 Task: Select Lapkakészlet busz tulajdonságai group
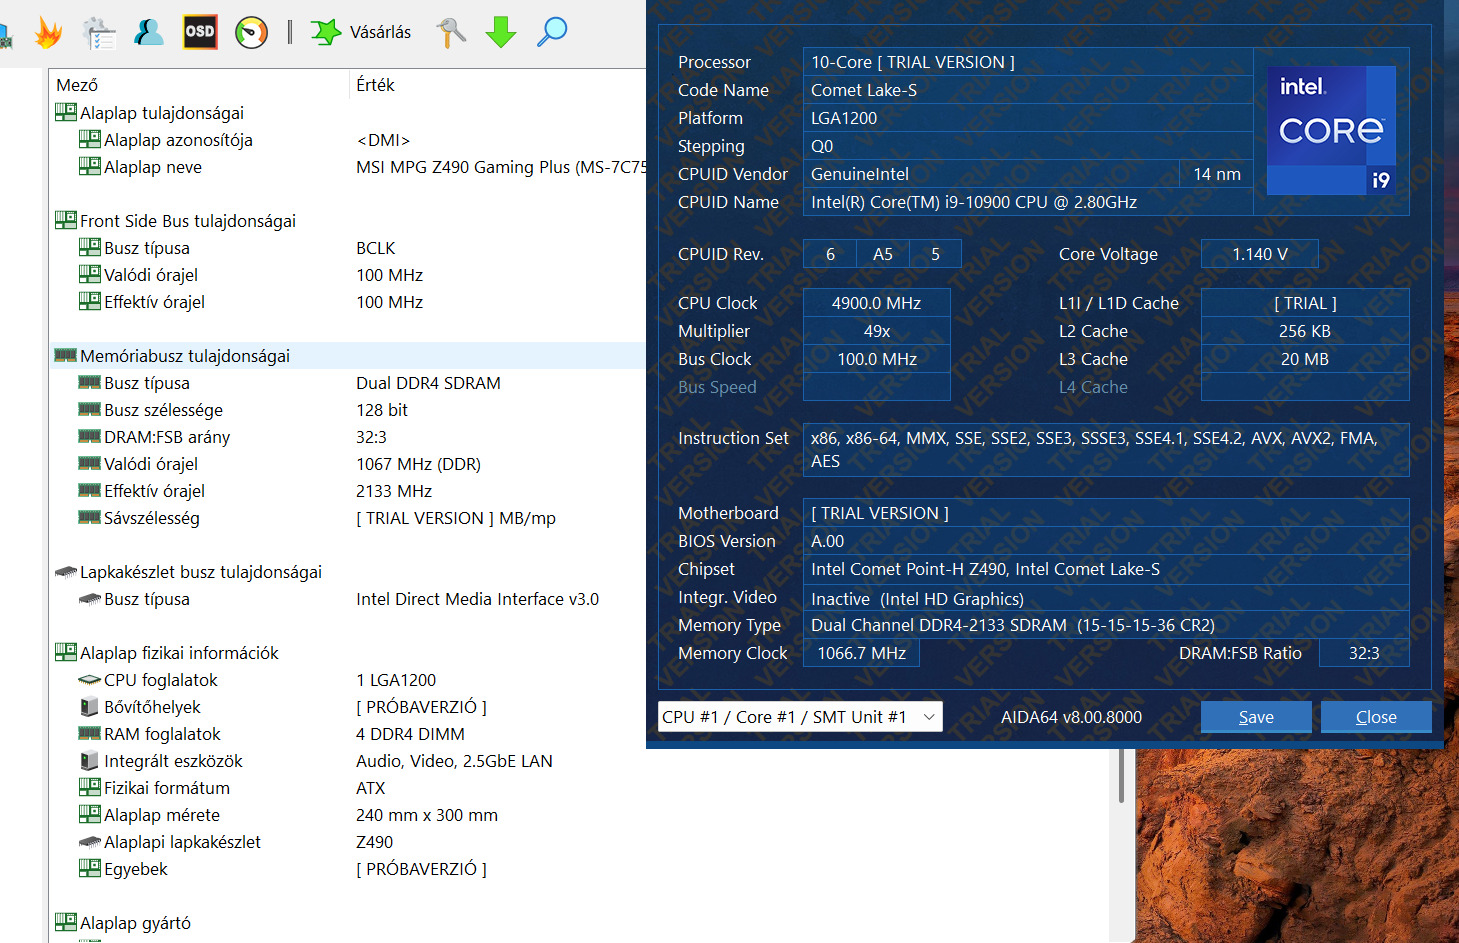[x=348, y=572]
